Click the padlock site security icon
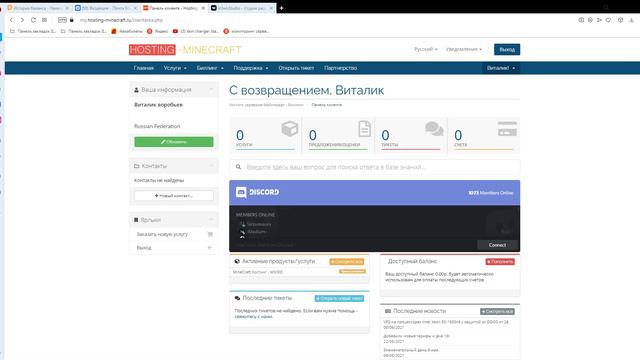Viewport: 640px width, 360px height. click(71, 20)
